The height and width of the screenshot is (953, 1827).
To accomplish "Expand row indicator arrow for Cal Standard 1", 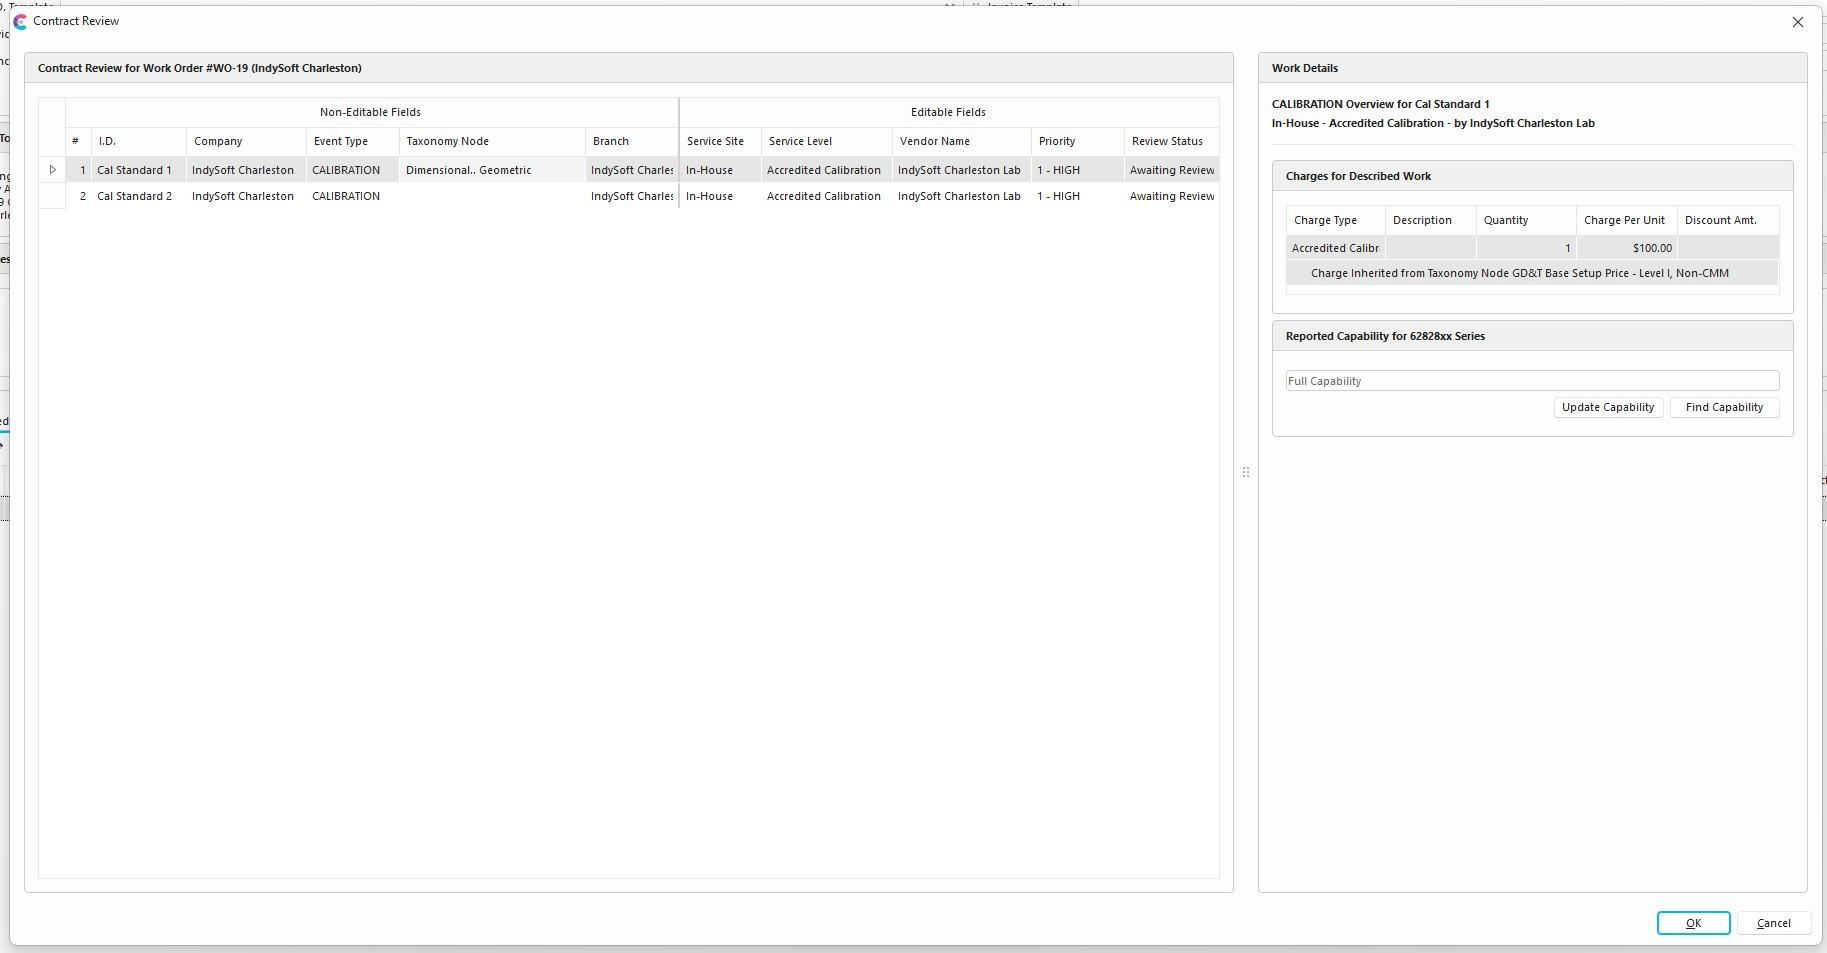I will (52, 170).
